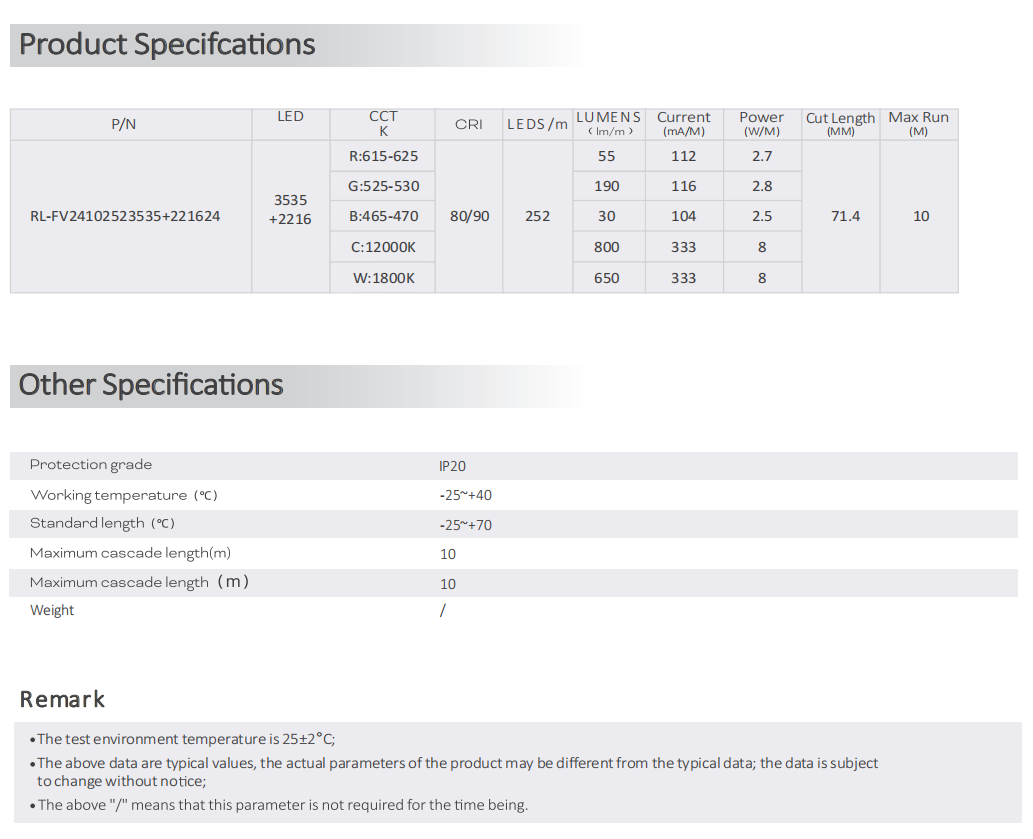The width and height of the screenshot is (1033, 839).
Task: Select the part number RL-FV24102523535+221624 cell
Action: 126,216
